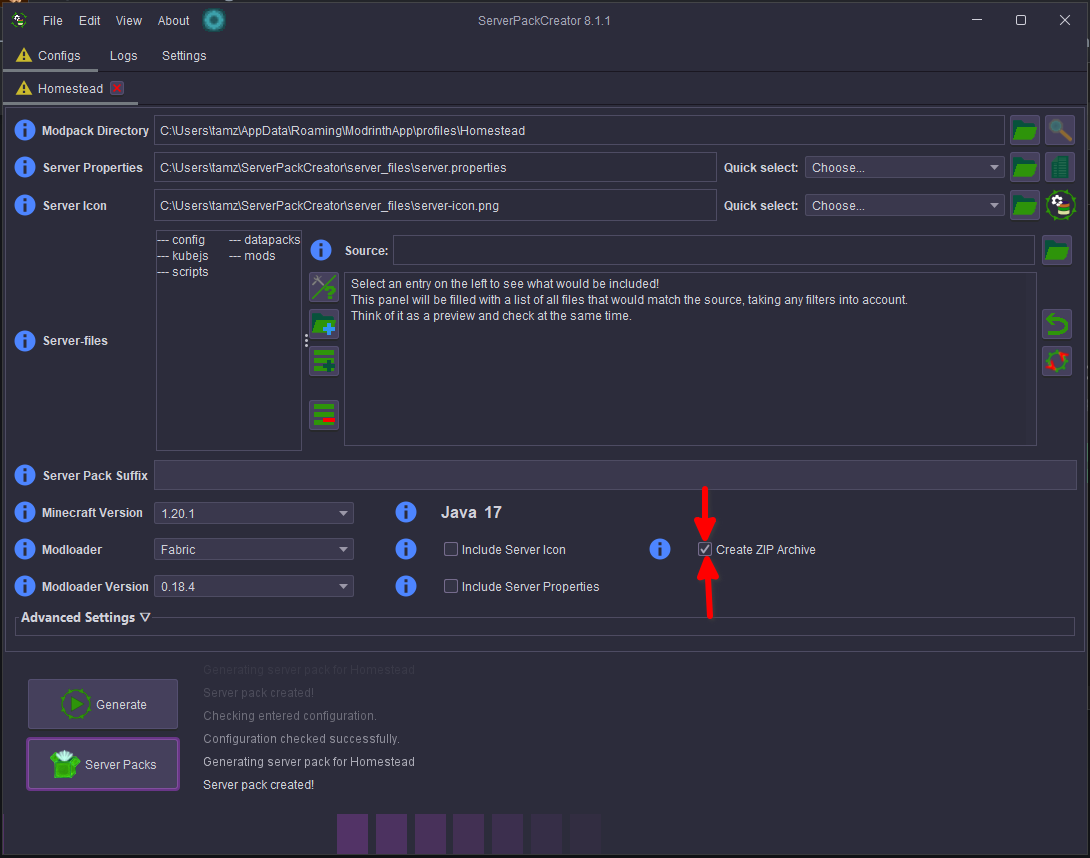The image size is (1090, 858).
Task: Click the split-pane divider handle dots
Action: point(306,341)
